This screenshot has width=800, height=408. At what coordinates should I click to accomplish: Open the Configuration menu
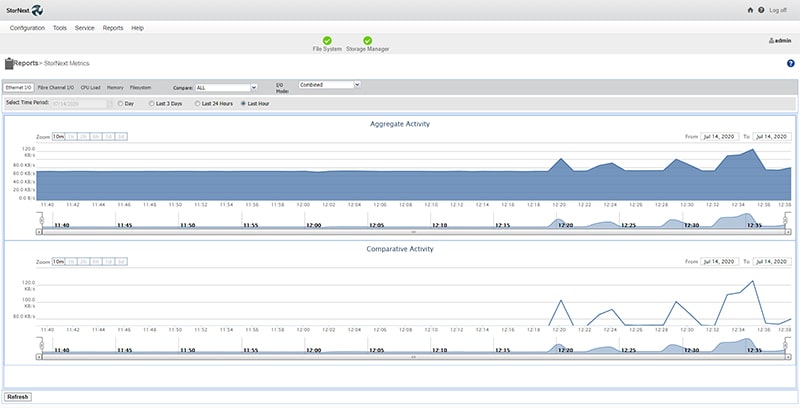coord(27,28)
